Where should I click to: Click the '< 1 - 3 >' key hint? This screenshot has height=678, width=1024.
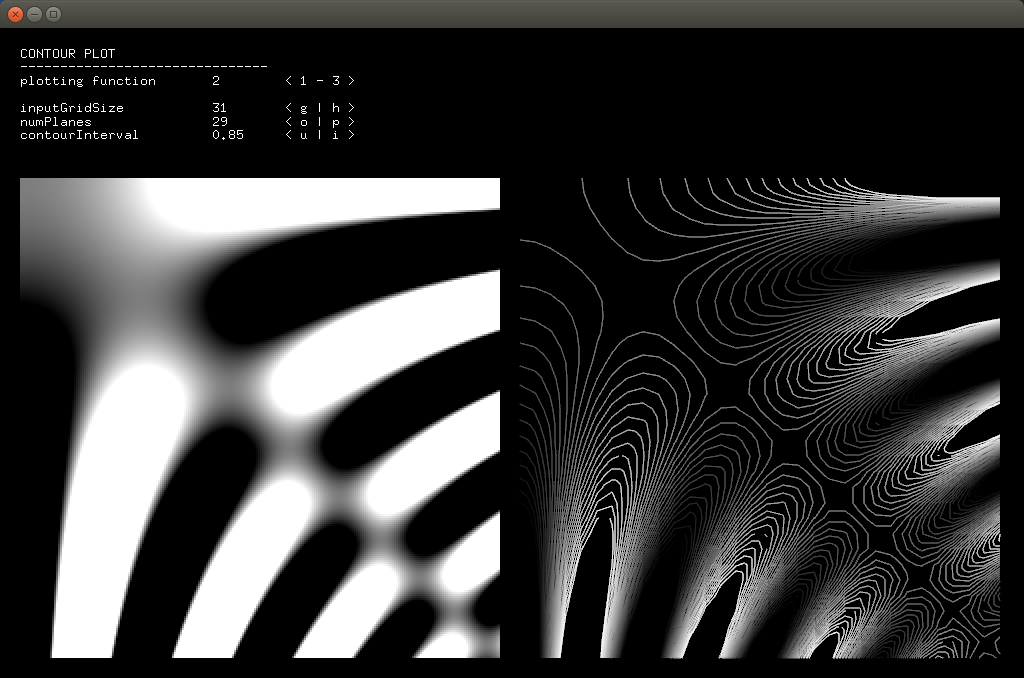tap(320, 80)
